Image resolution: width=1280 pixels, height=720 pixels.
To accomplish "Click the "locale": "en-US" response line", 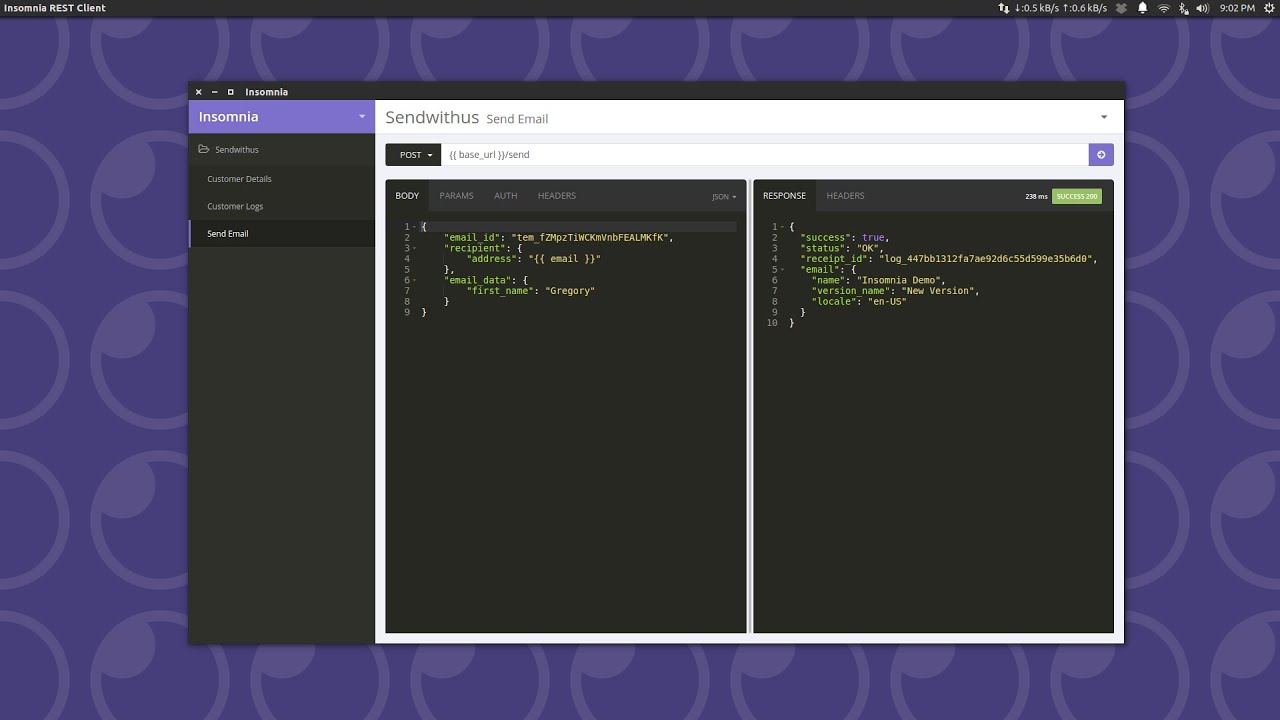I will click(859, 302).
